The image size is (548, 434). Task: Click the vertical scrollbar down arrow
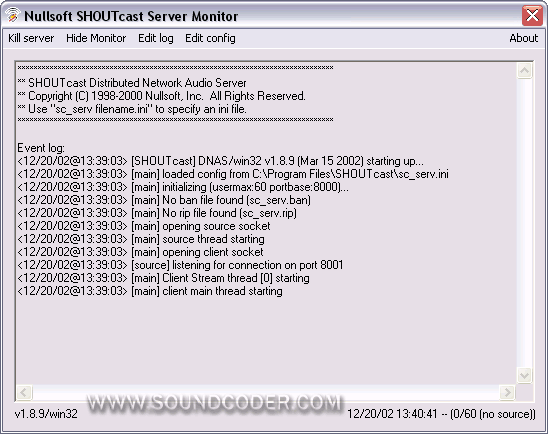coord(524,376)
